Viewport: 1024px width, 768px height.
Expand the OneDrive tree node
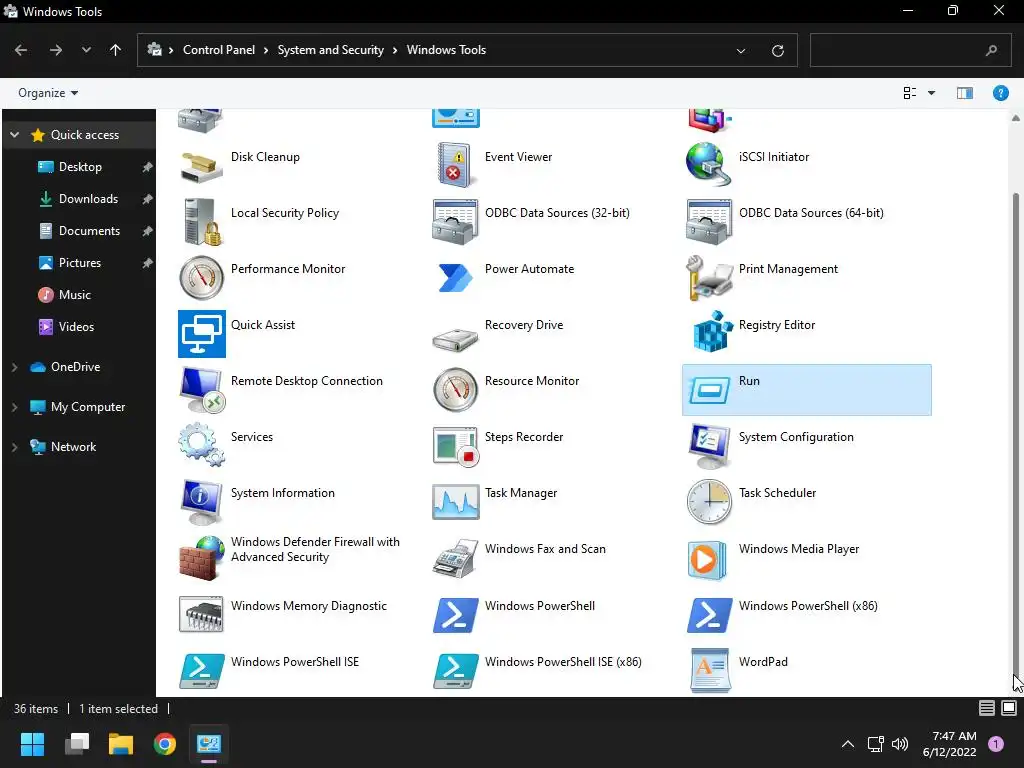[14, 368]
